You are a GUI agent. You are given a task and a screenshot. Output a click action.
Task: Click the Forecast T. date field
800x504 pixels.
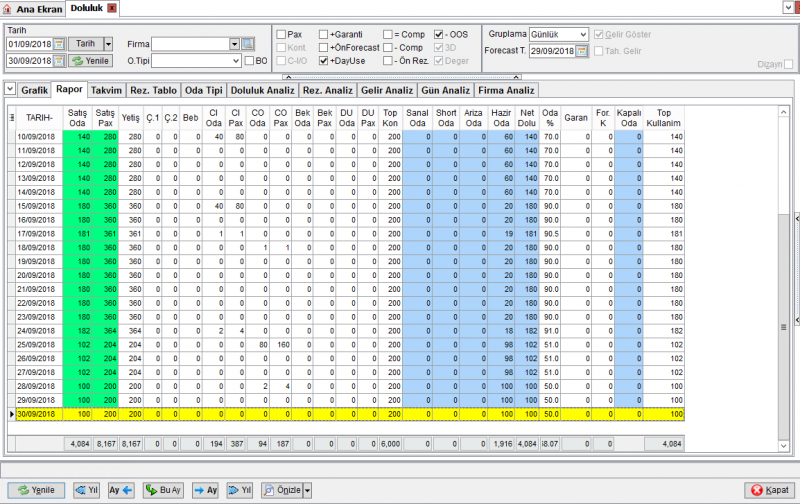click(x=553, y=51)
